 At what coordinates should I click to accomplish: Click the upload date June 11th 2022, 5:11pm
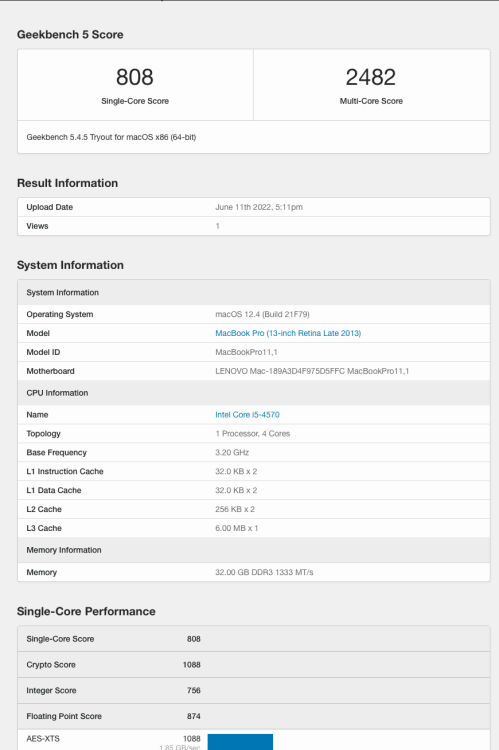(259, 207)
